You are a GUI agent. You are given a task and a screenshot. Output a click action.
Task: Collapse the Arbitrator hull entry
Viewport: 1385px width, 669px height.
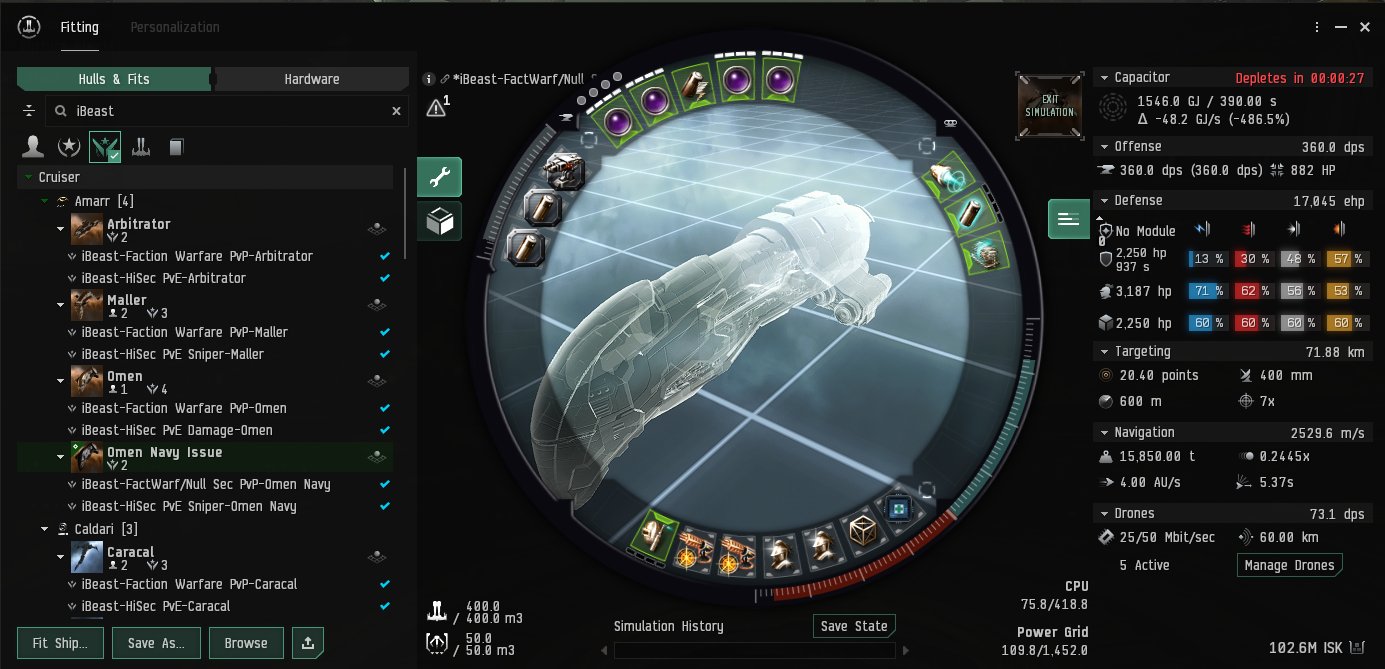(x=61, y=229)
